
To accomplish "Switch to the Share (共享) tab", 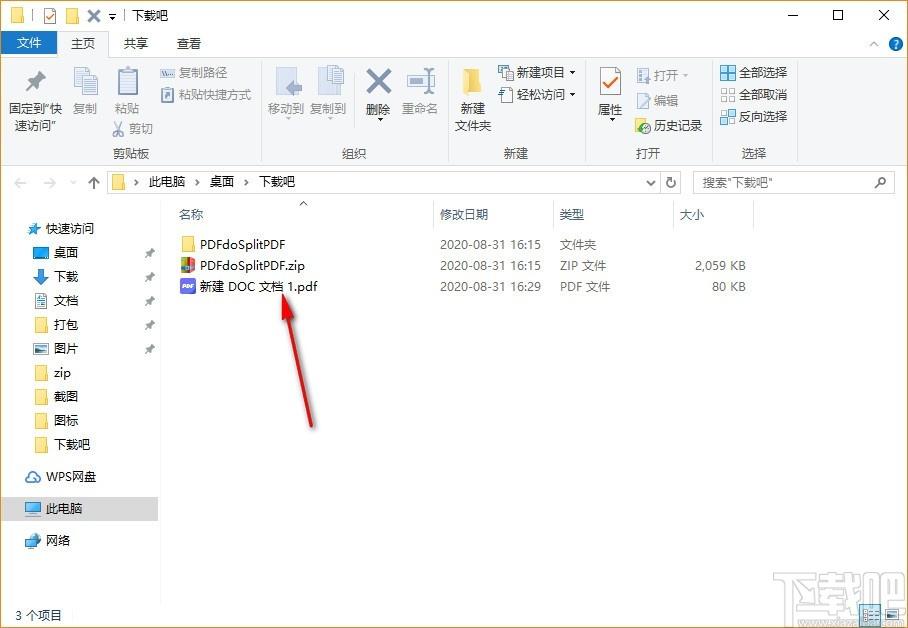I will coord(136,43).
